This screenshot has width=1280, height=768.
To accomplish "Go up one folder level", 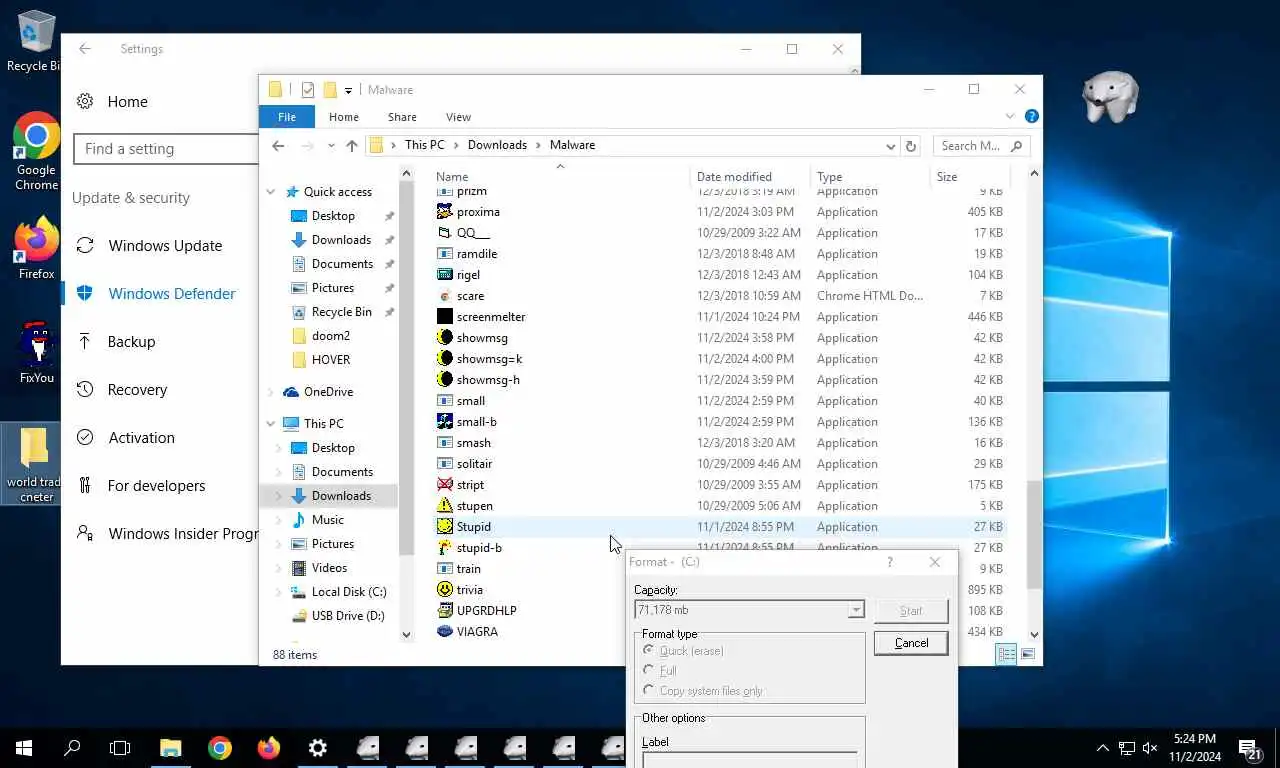I will pyautogui.click(x=351, y=146).
